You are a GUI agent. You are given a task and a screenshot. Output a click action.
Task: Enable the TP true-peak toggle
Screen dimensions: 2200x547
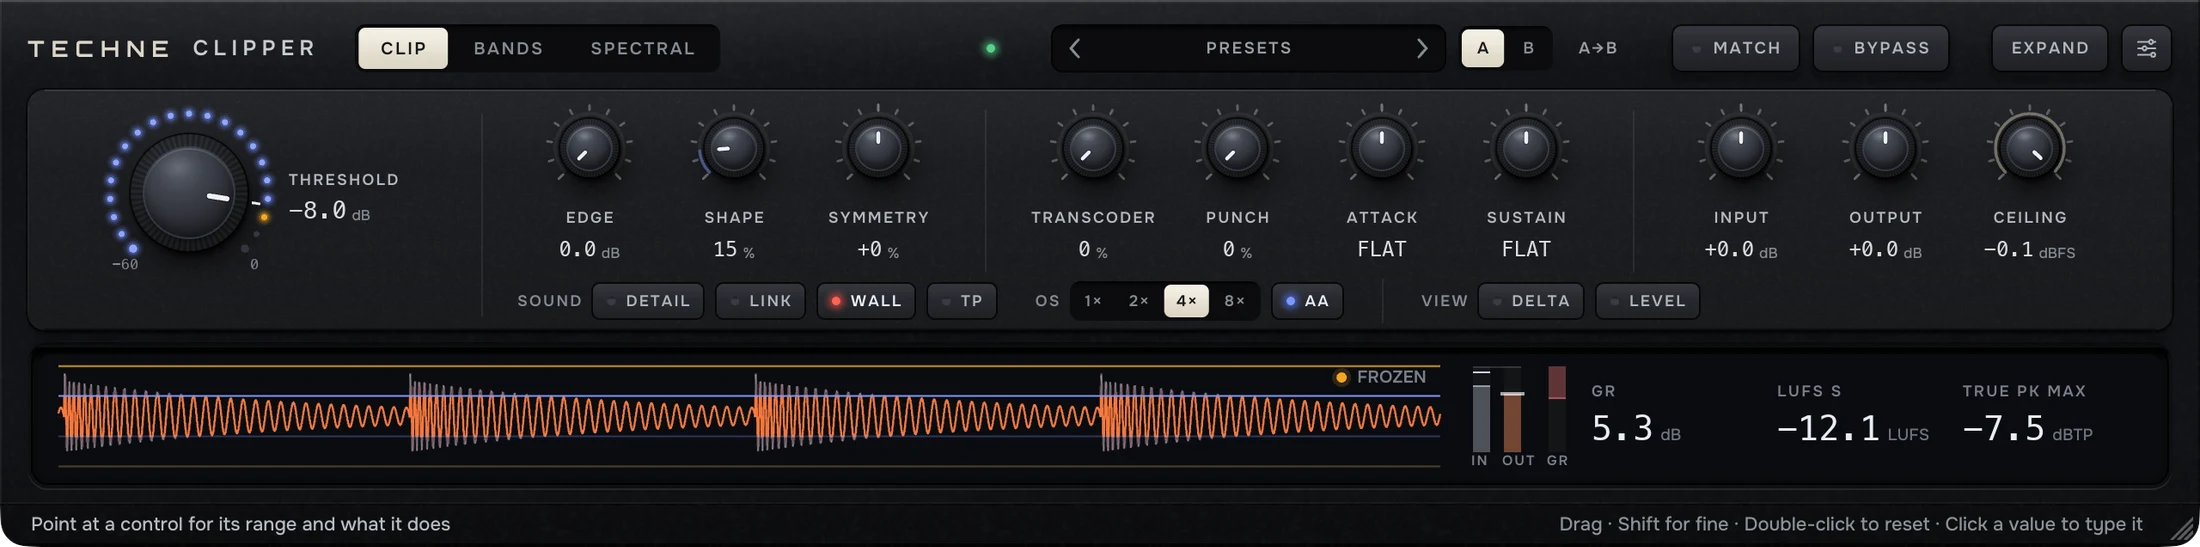point(961,301)
